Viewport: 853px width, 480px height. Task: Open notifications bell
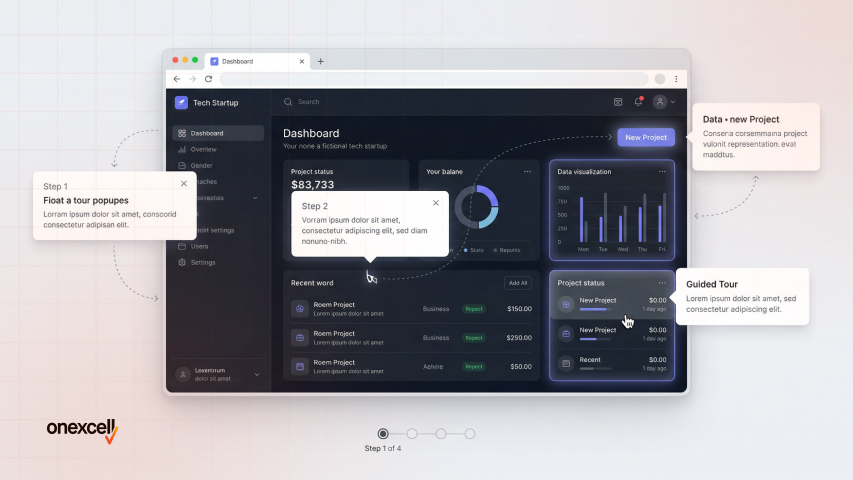[638, 102]
